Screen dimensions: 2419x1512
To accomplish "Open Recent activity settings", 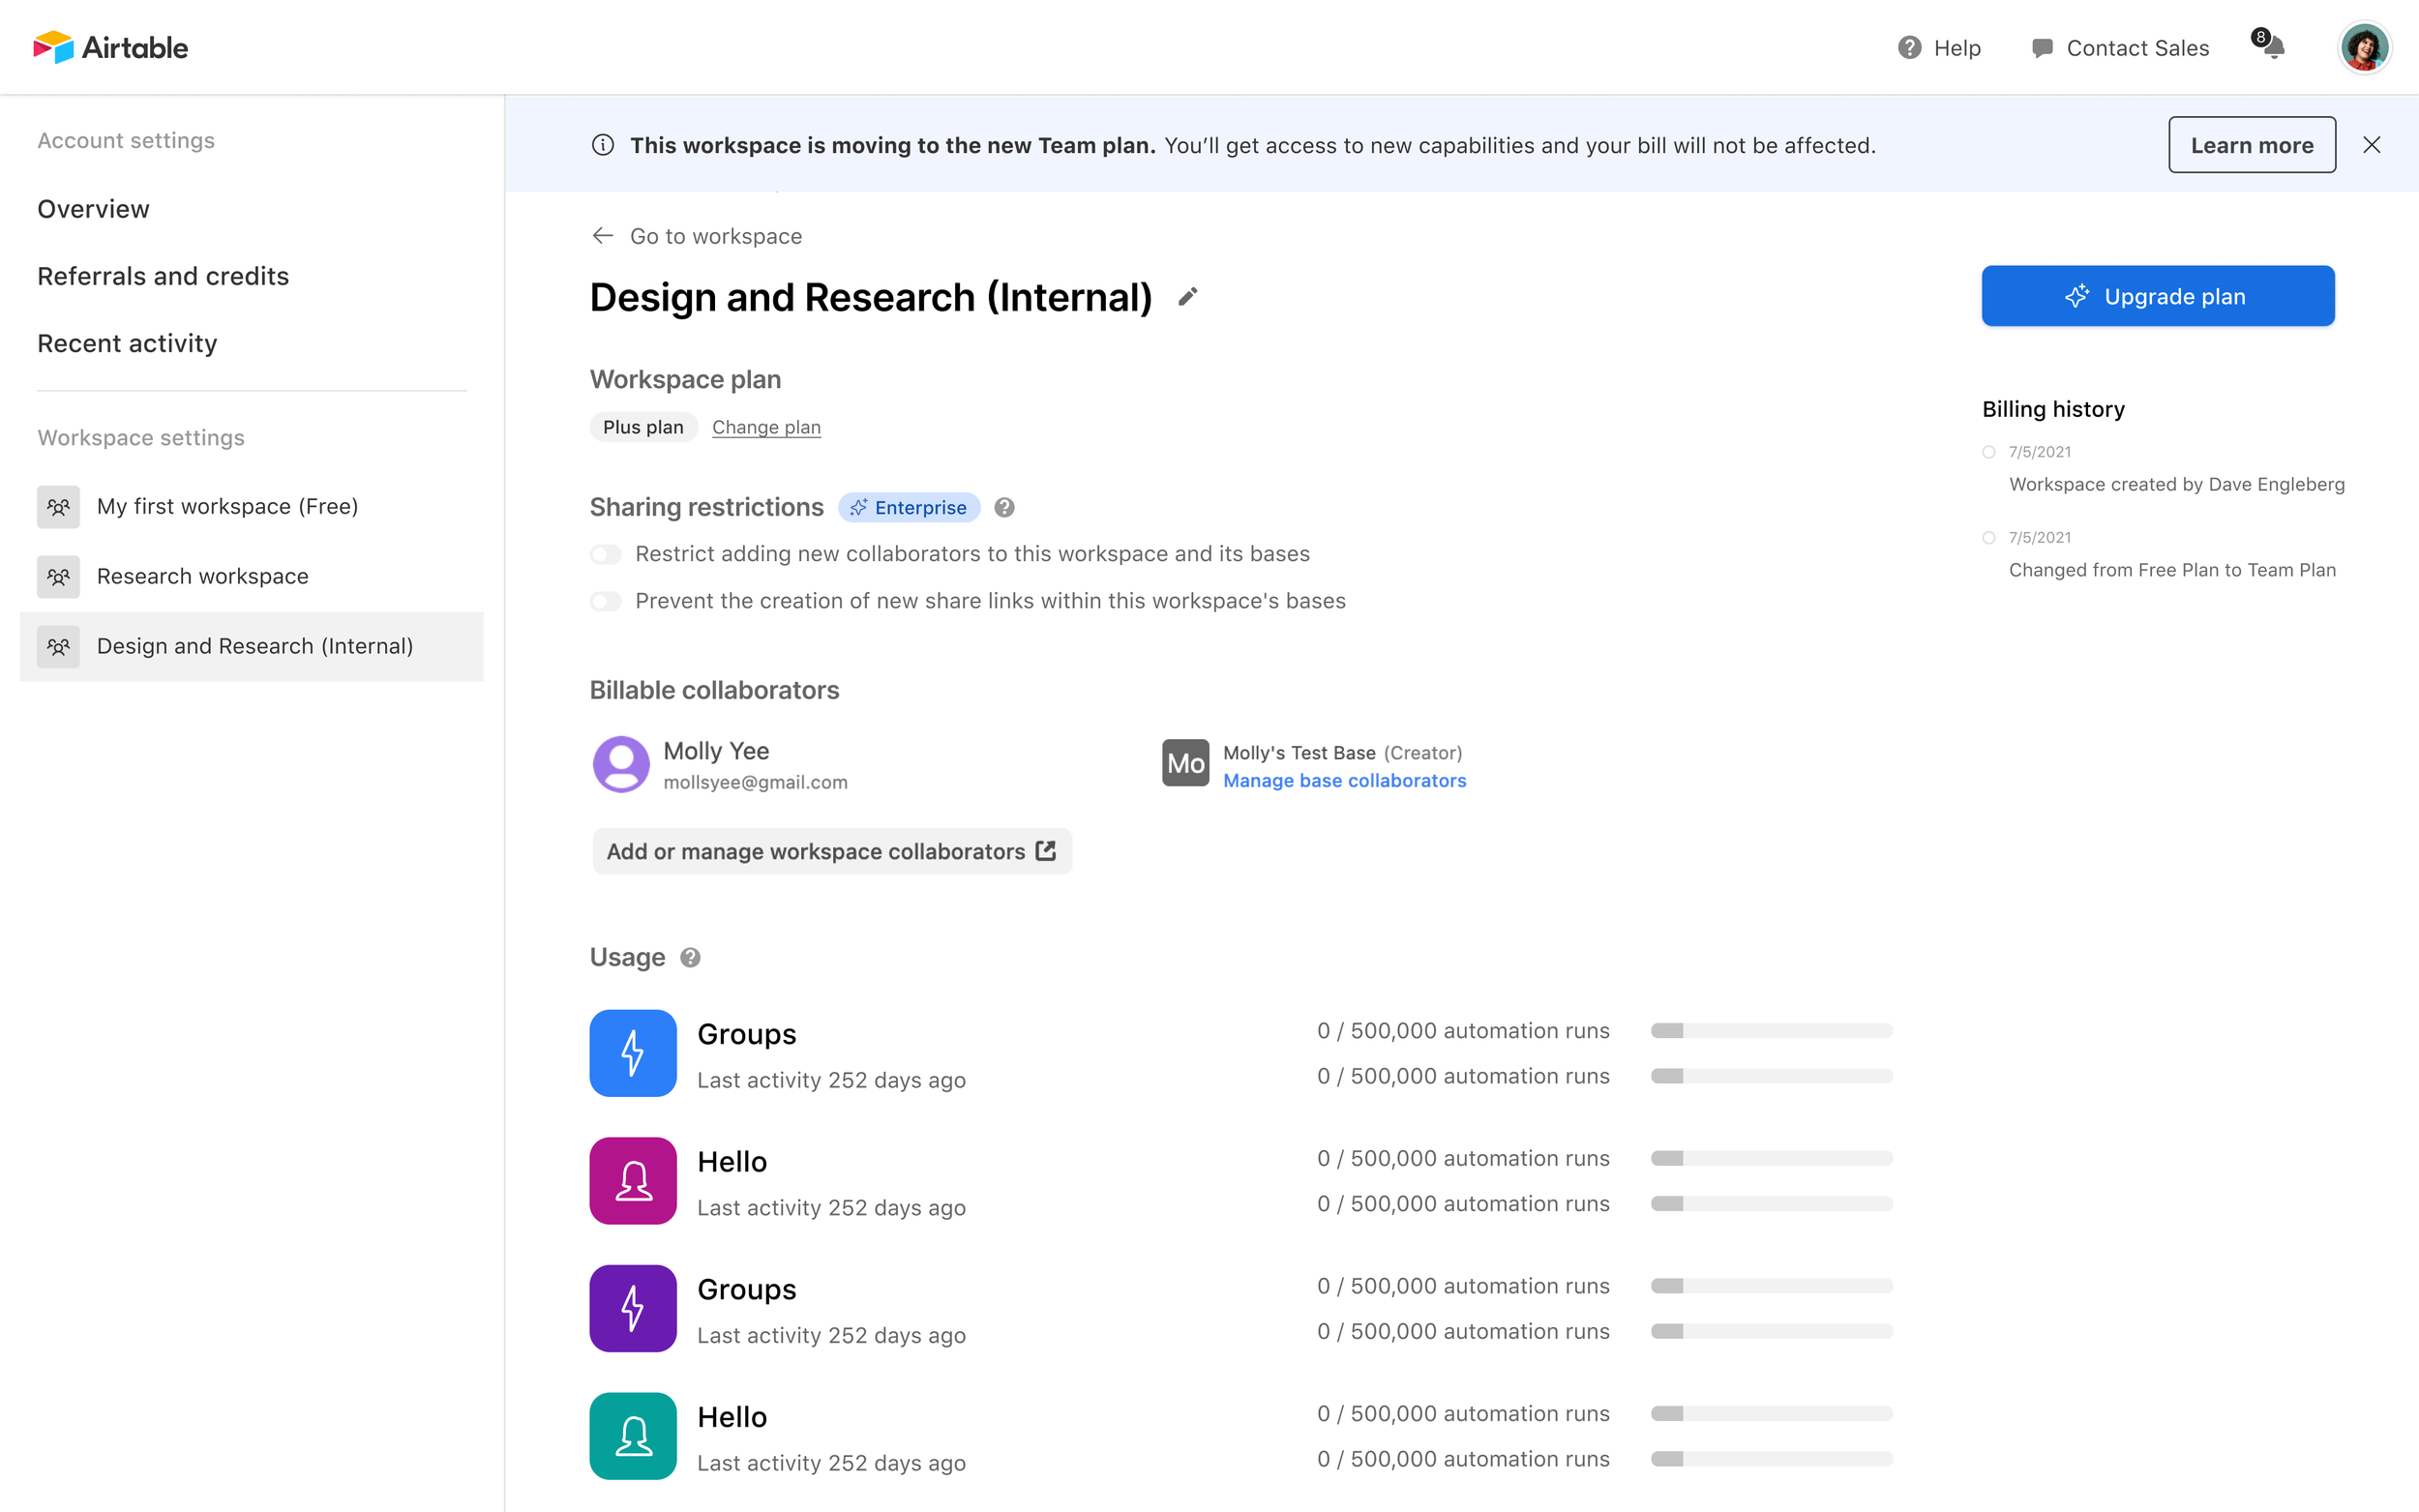I will point(127,343).
